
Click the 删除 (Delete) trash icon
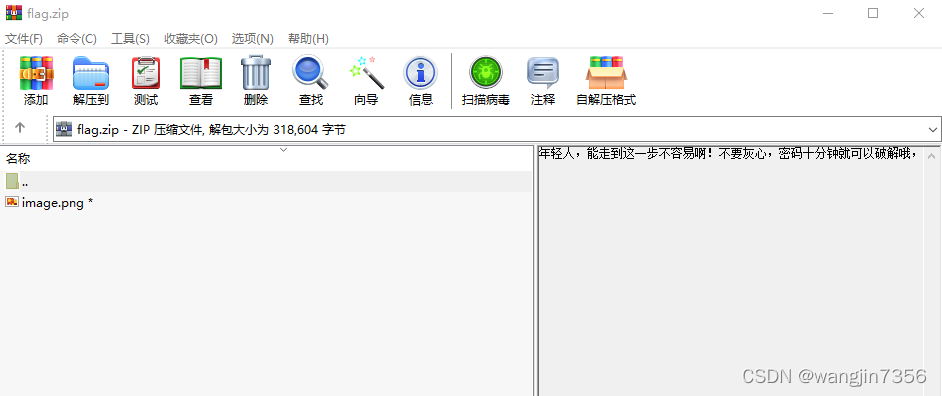tap(256, 73)
